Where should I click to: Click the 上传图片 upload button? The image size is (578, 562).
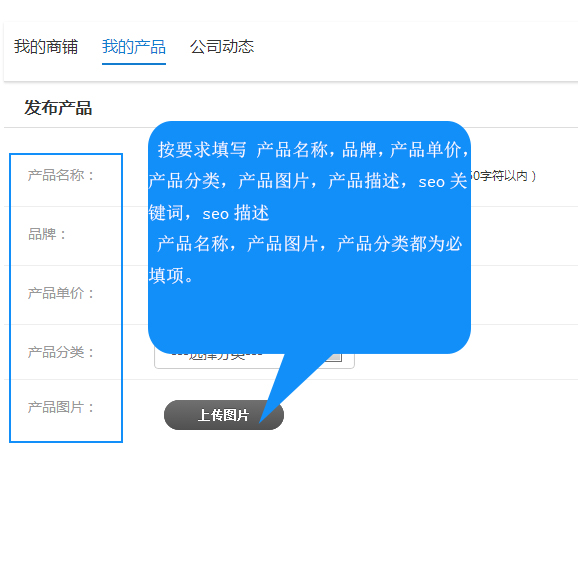tap(224, 415)
